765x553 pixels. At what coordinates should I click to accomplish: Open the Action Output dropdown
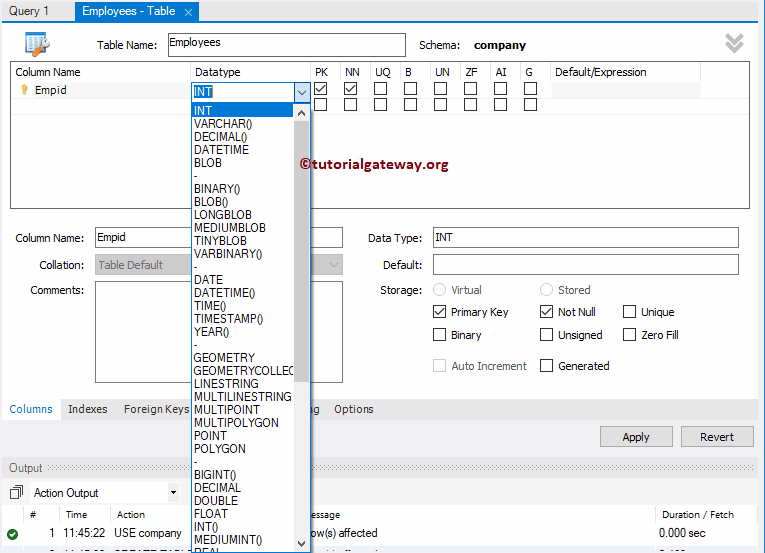(x=173, y=492)
